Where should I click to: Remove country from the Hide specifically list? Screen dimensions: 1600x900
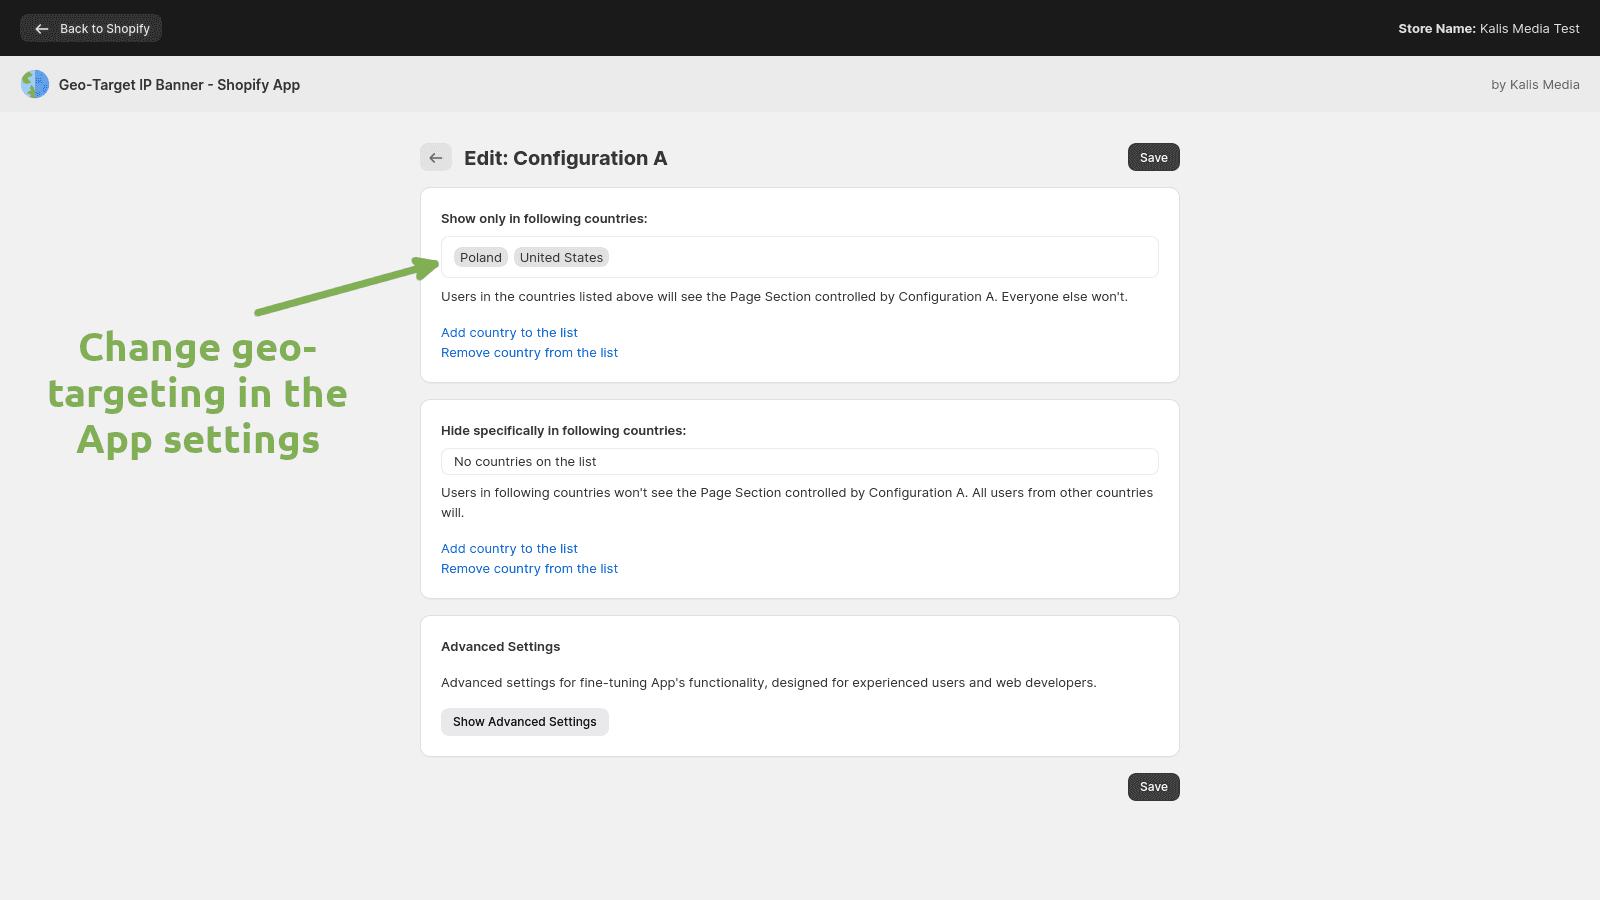(529, 569)
